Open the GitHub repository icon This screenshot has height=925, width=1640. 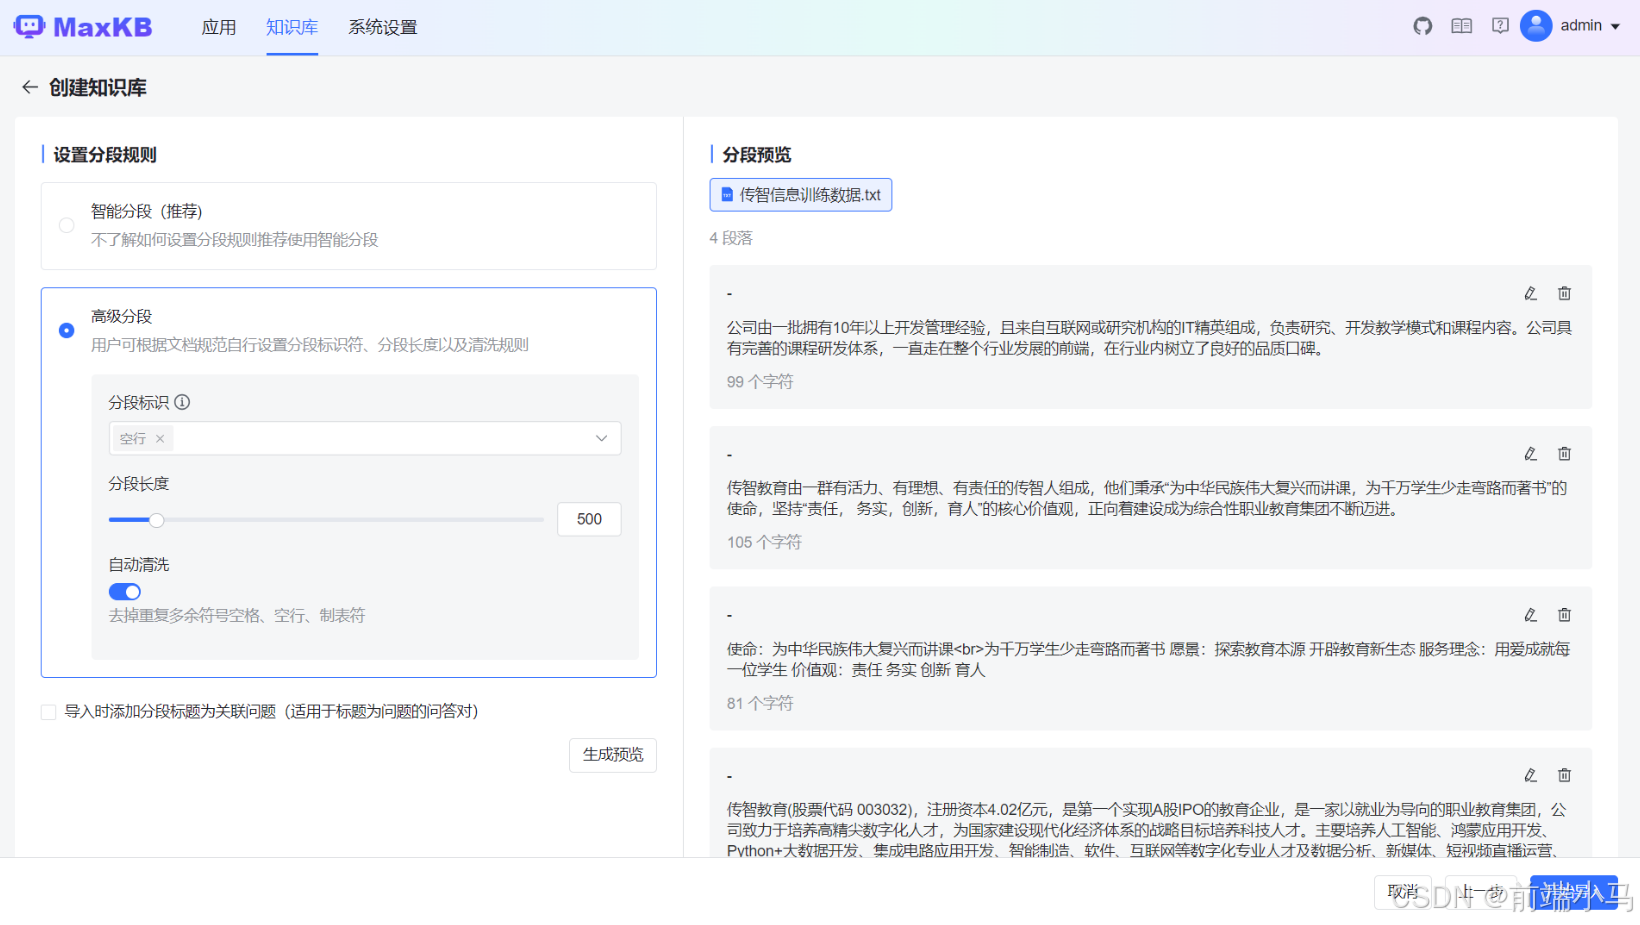pos(1423,26)
